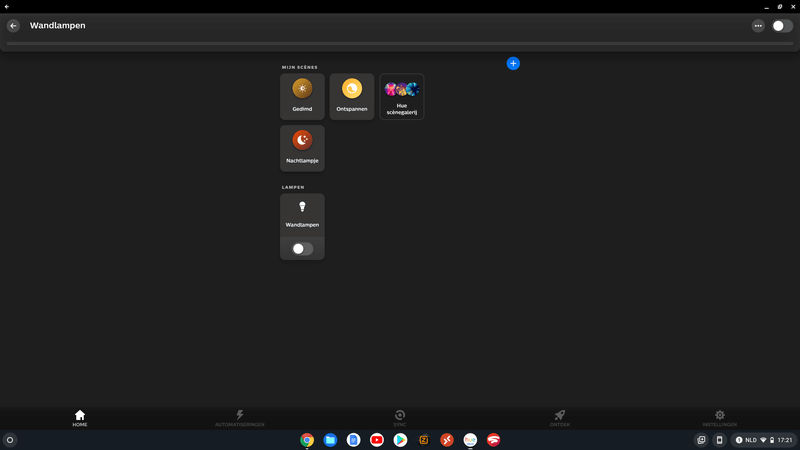Switch on the Wandlampen lamp toggle
Viewport: 800px width, 450px height.
302,249
